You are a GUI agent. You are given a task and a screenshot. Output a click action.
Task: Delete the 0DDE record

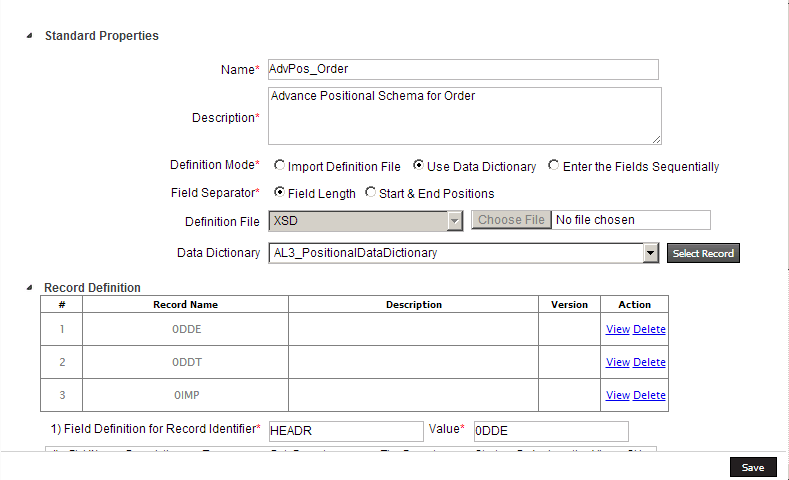(x=649, y=330)
